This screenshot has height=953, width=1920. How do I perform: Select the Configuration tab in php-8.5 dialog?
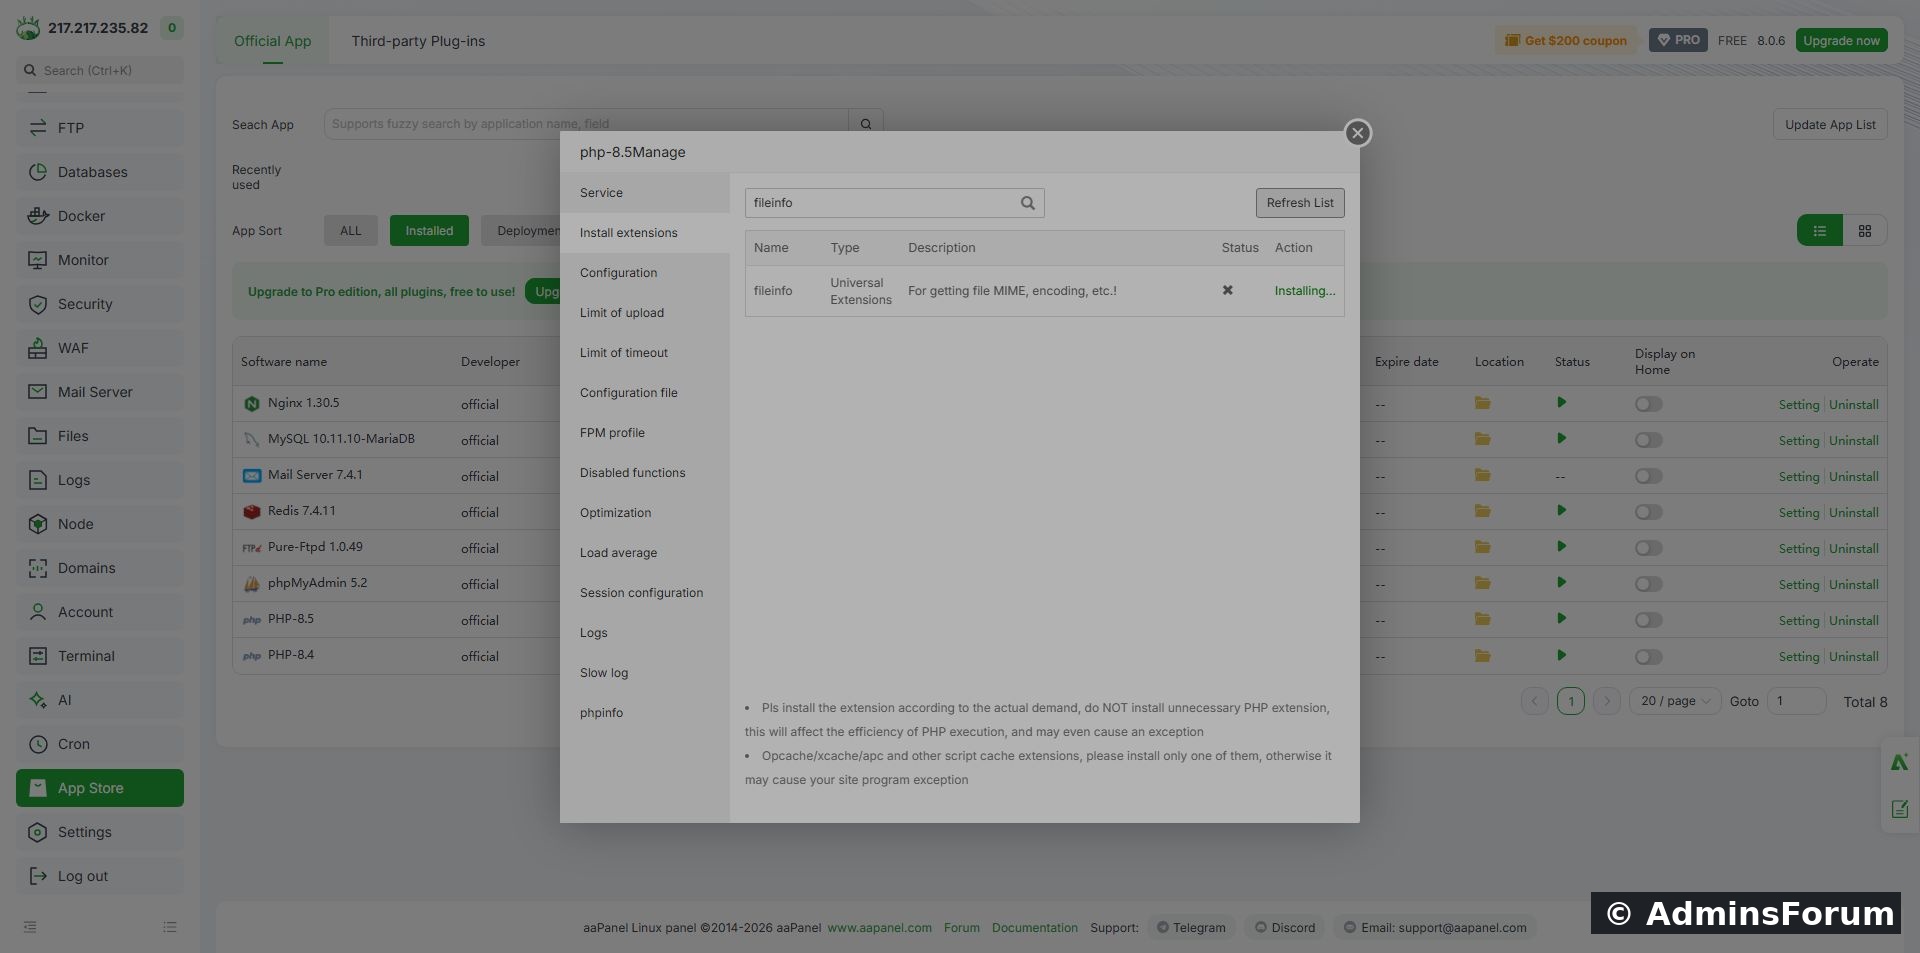(x=645, y=273)
